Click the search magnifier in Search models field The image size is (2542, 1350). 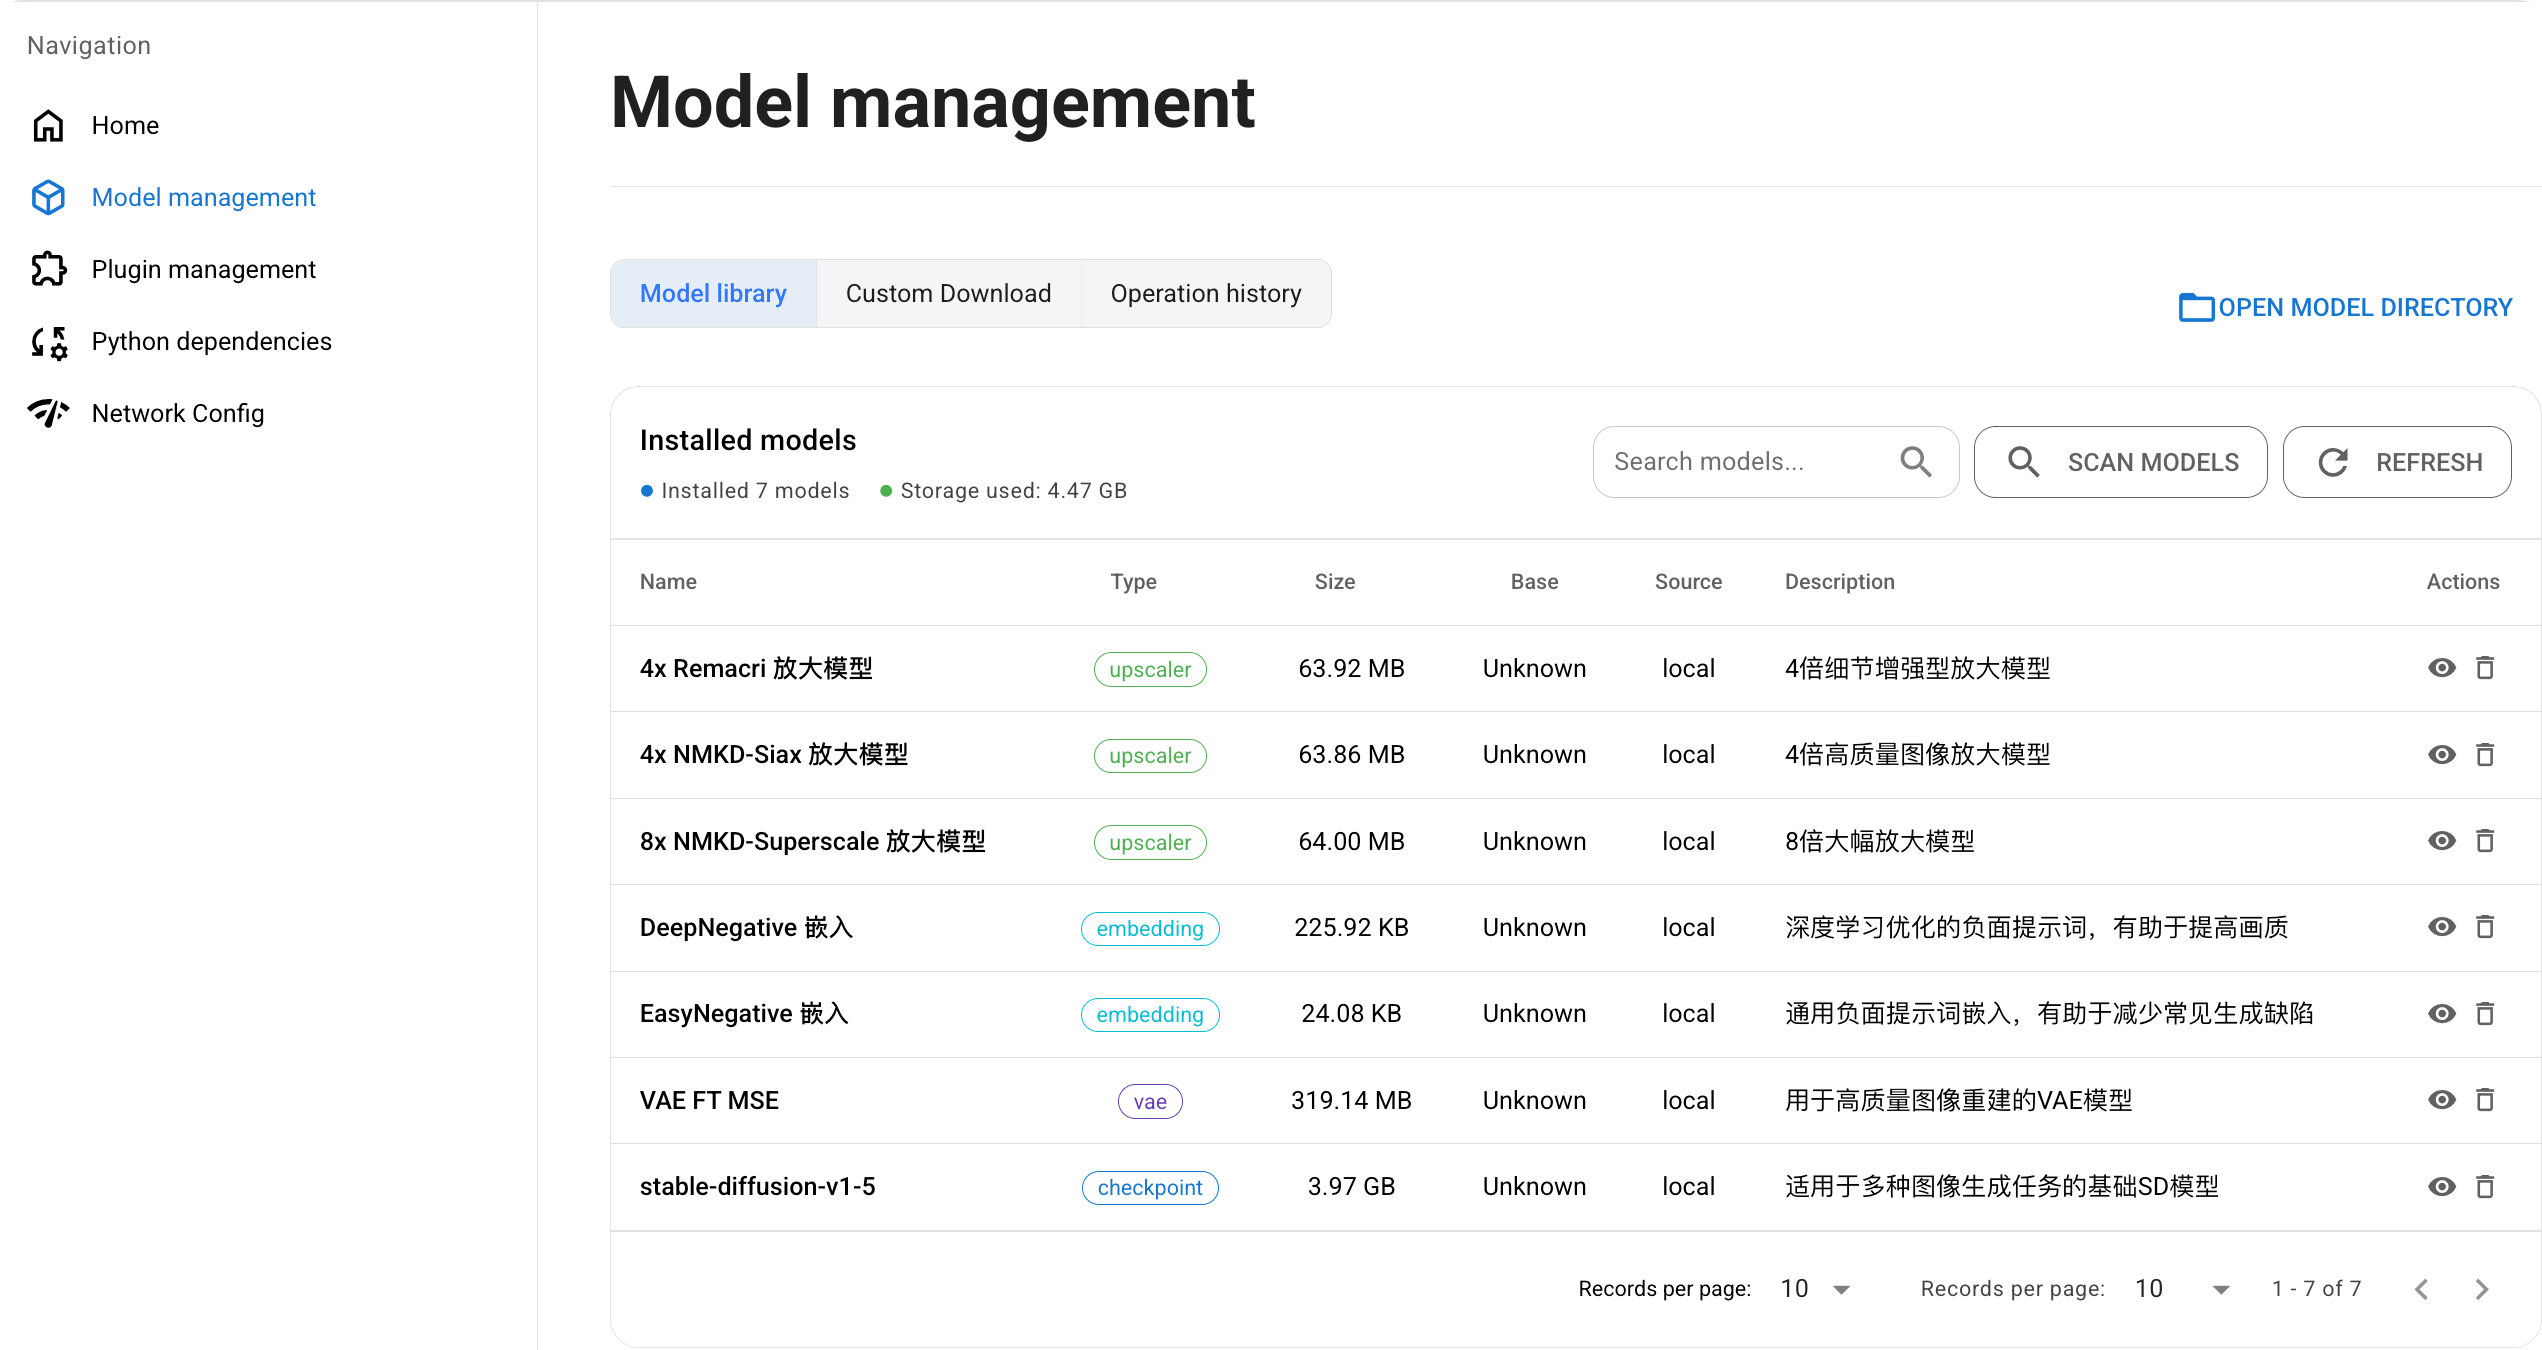tap(1915, 461)
